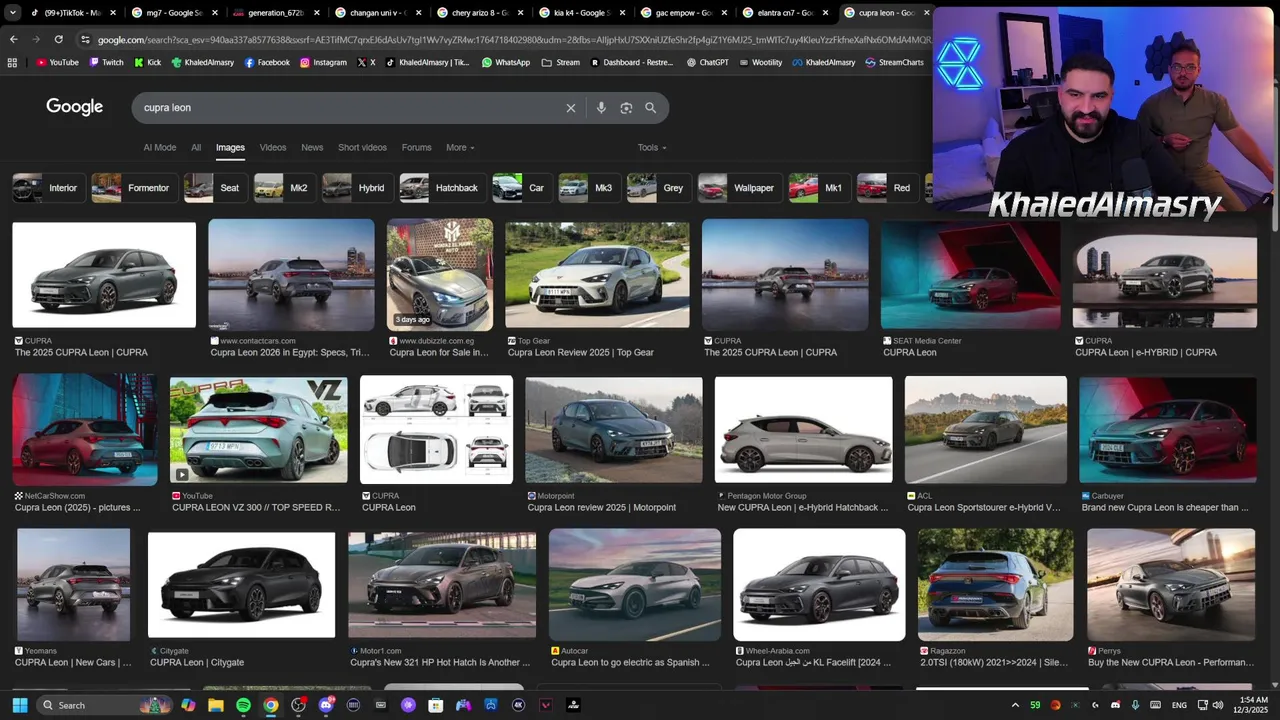
Task: Open 'CUPRA Leon 2026 in Egypt' contactcars link
Action: [x=291, y=352]
